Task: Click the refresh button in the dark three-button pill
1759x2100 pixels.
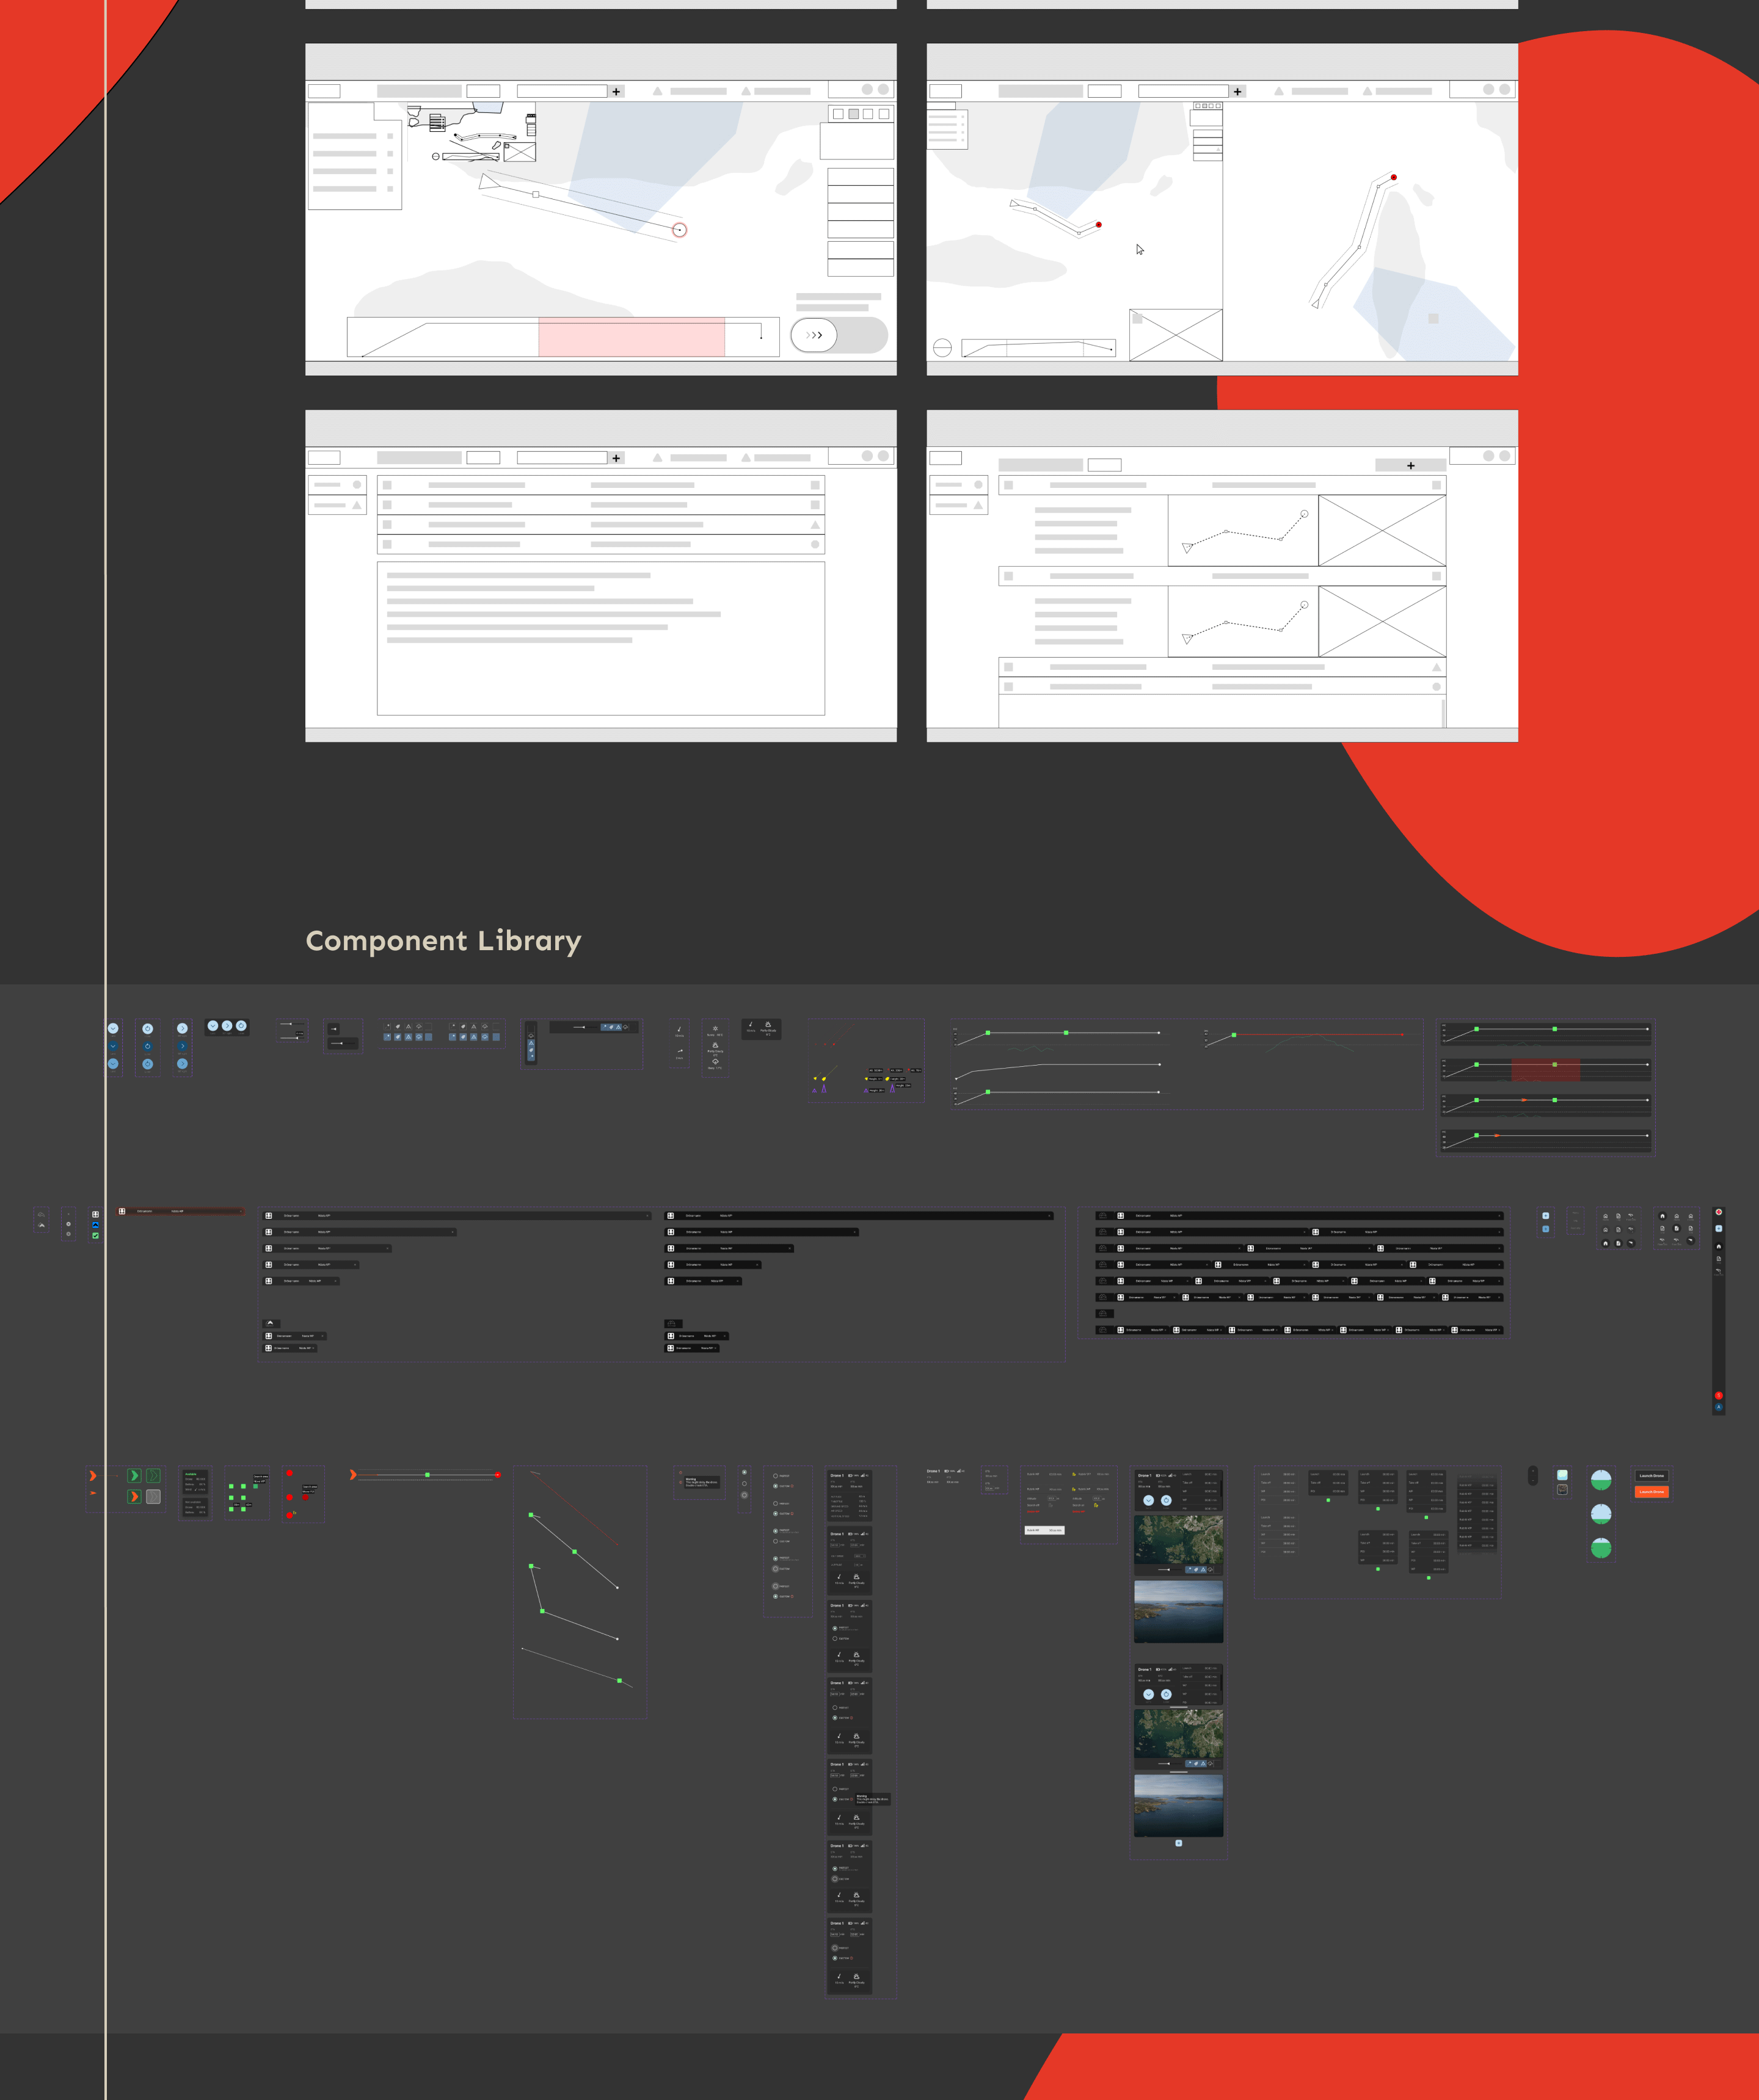Action: 241,1026
